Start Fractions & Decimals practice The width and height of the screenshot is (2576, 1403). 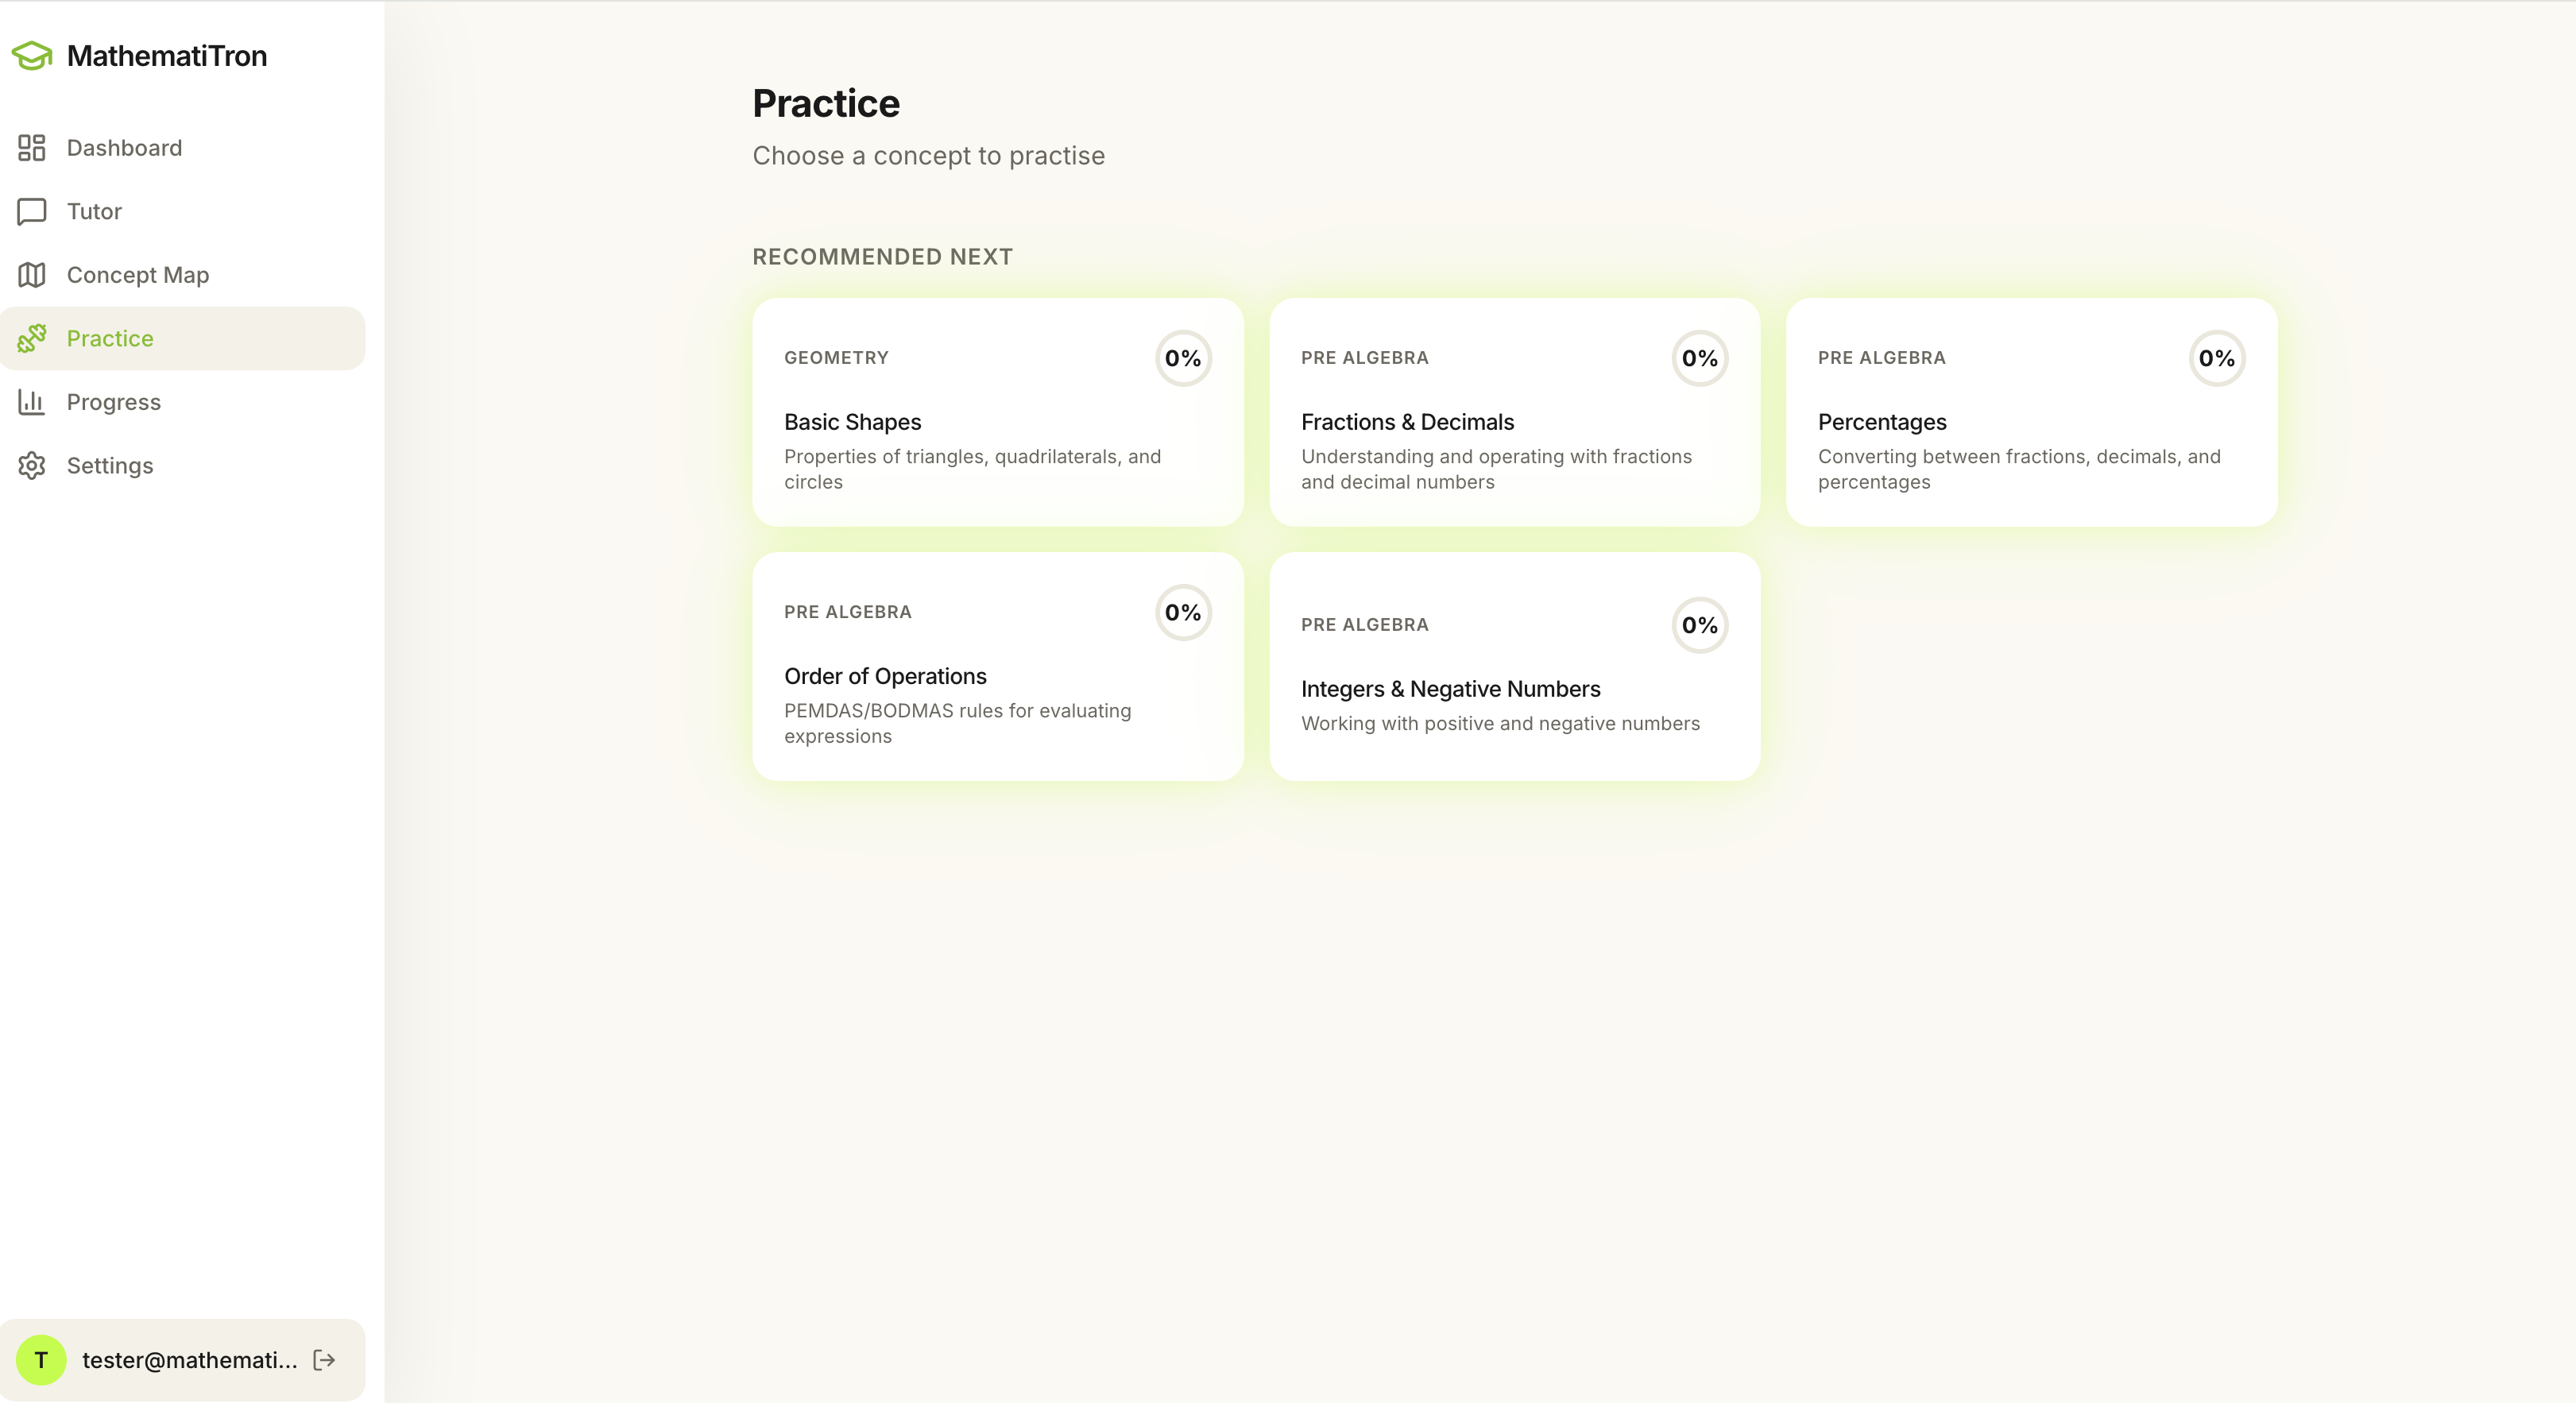coord(1514,412)
